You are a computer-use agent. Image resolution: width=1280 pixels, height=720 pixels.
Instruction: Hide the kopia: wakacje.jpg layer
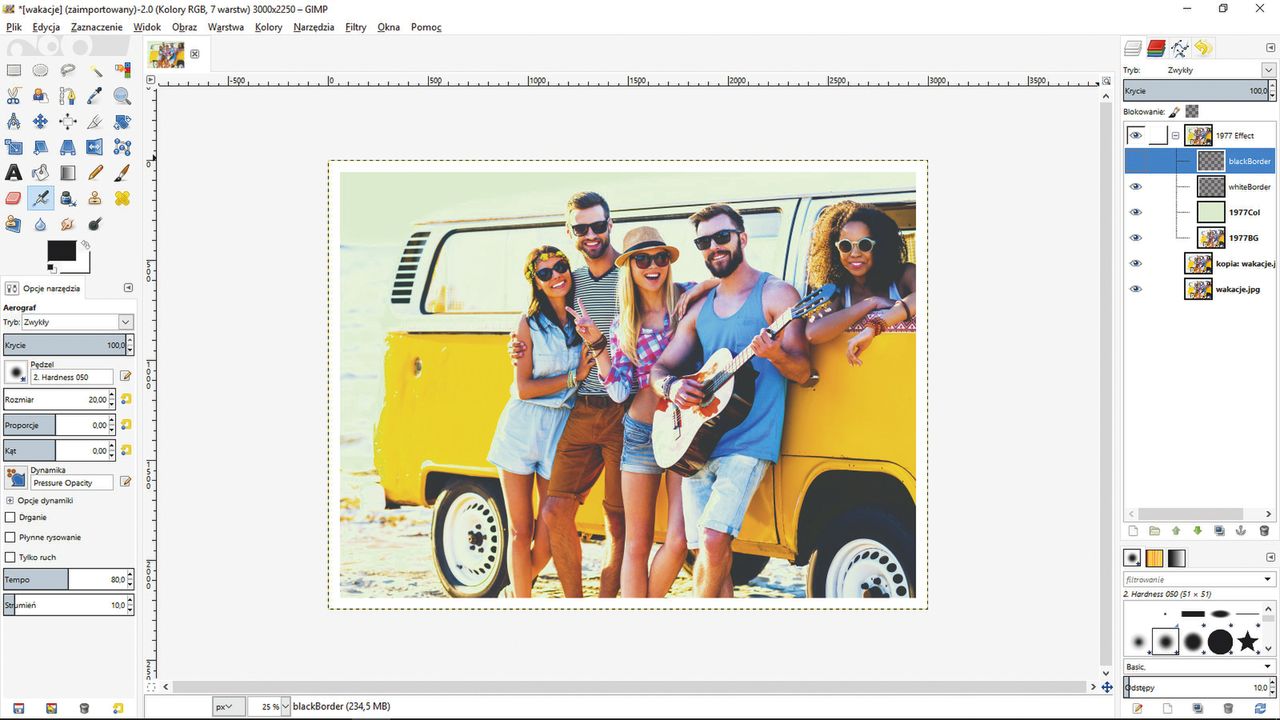[x=1135, y=264]
